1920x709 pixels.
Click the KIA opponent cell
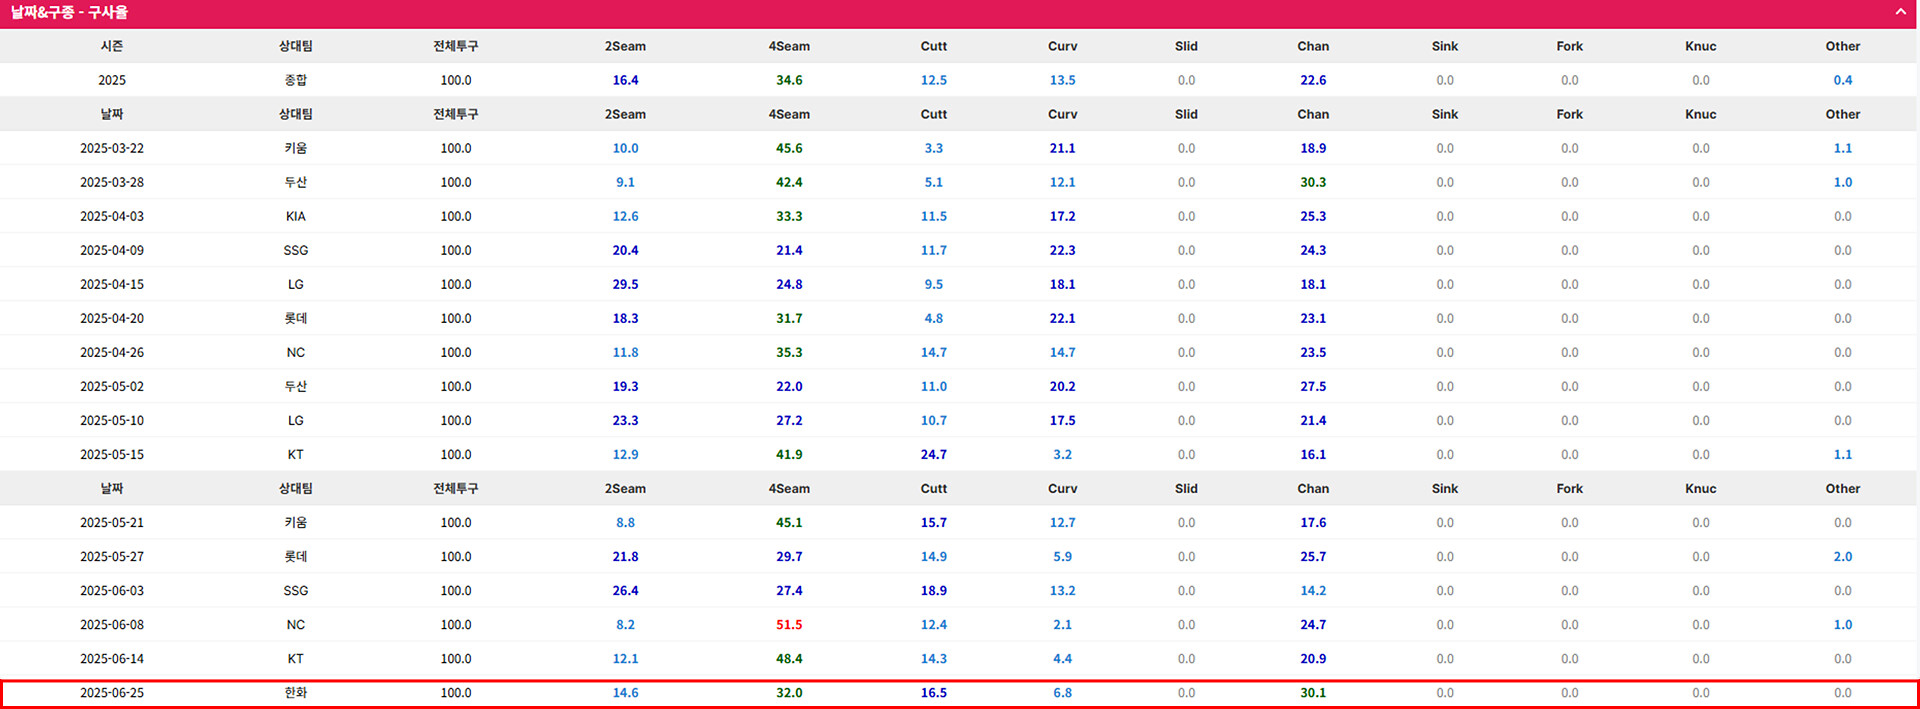point(296,216)
